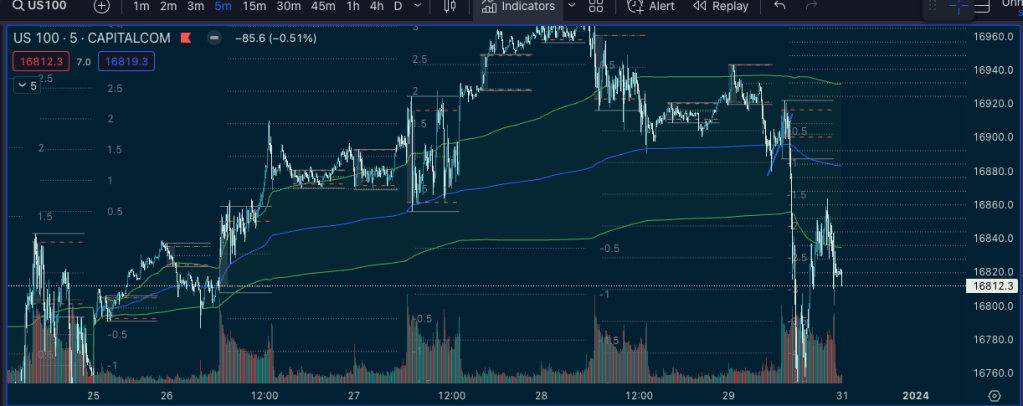The height and width of the screenshot is (406, 1023).
Task: Click the red flag next to CAPITALCOM
Action: tap(184, 39)
